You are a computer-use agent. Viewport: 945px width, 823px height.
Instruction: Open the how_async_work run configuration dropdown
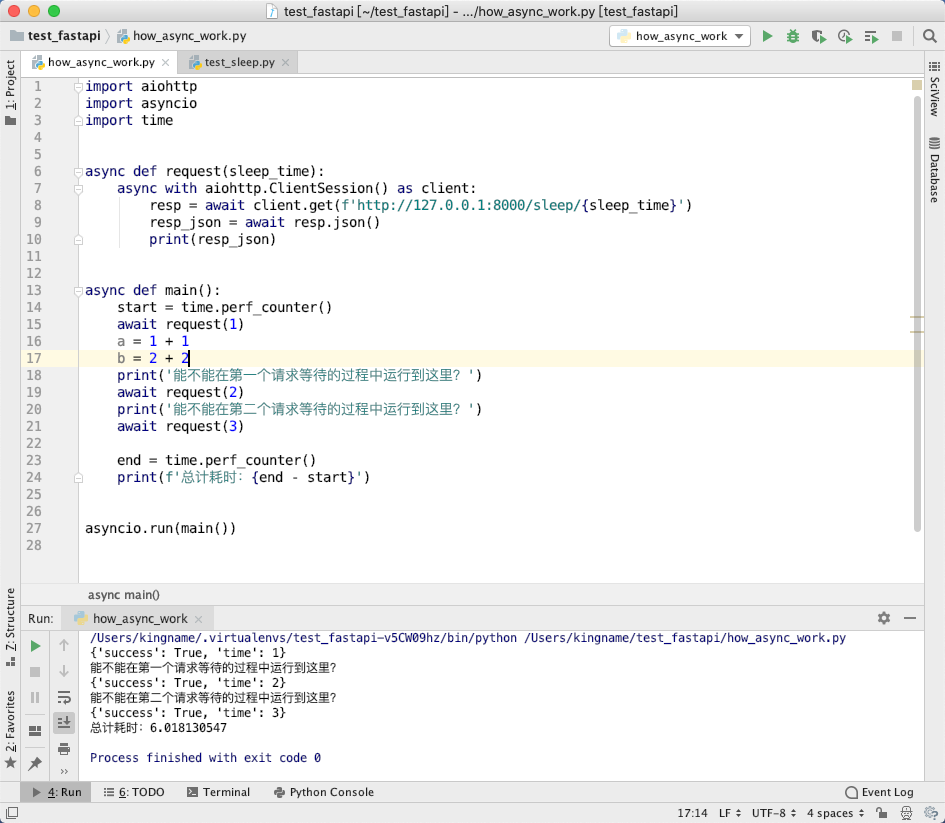pos(679,36)
